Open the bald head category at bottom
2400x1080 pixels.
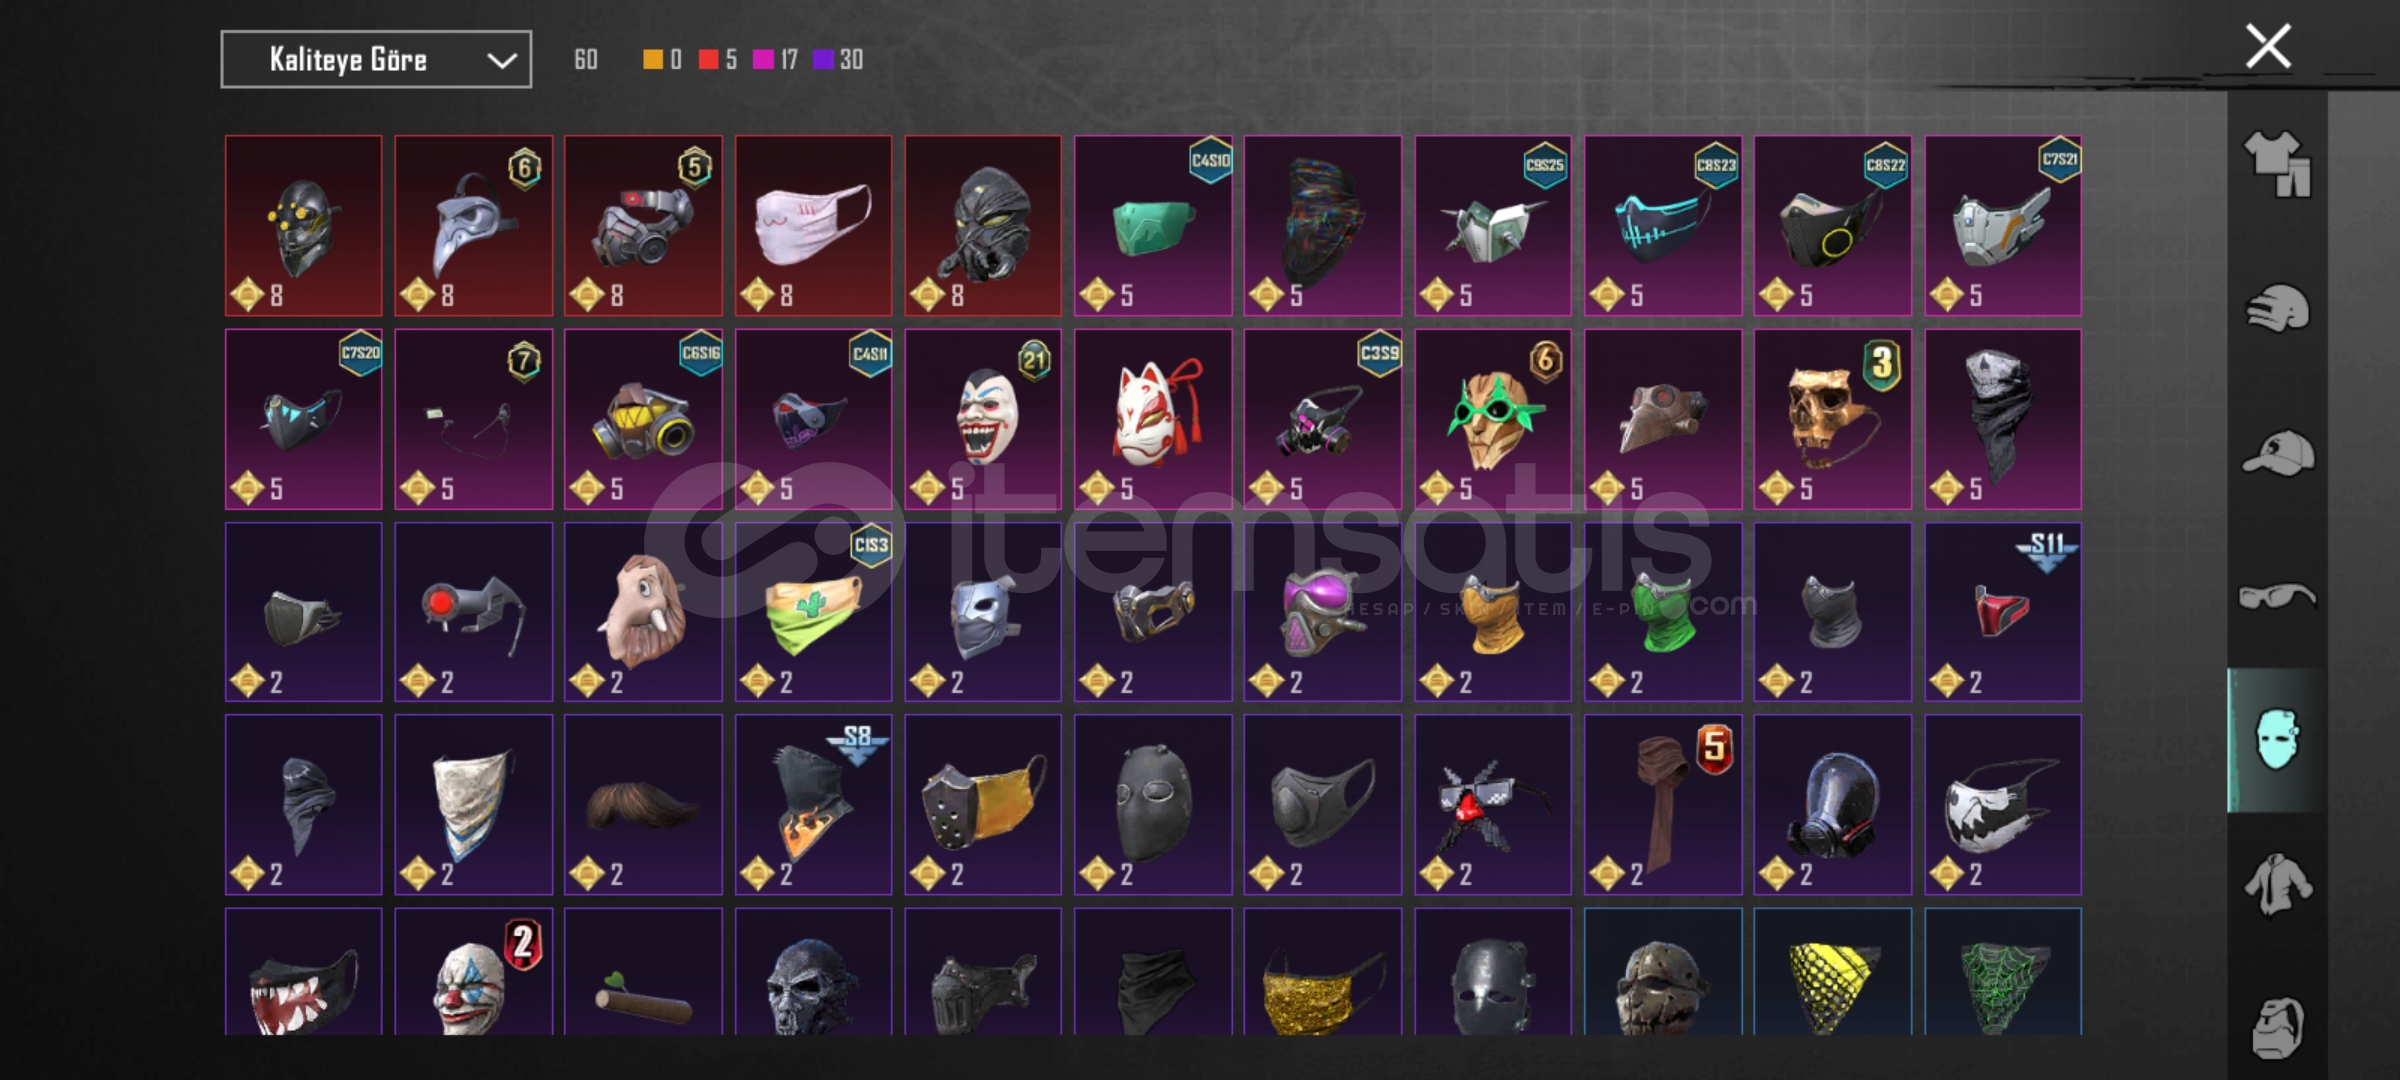click(2277, 1027)
